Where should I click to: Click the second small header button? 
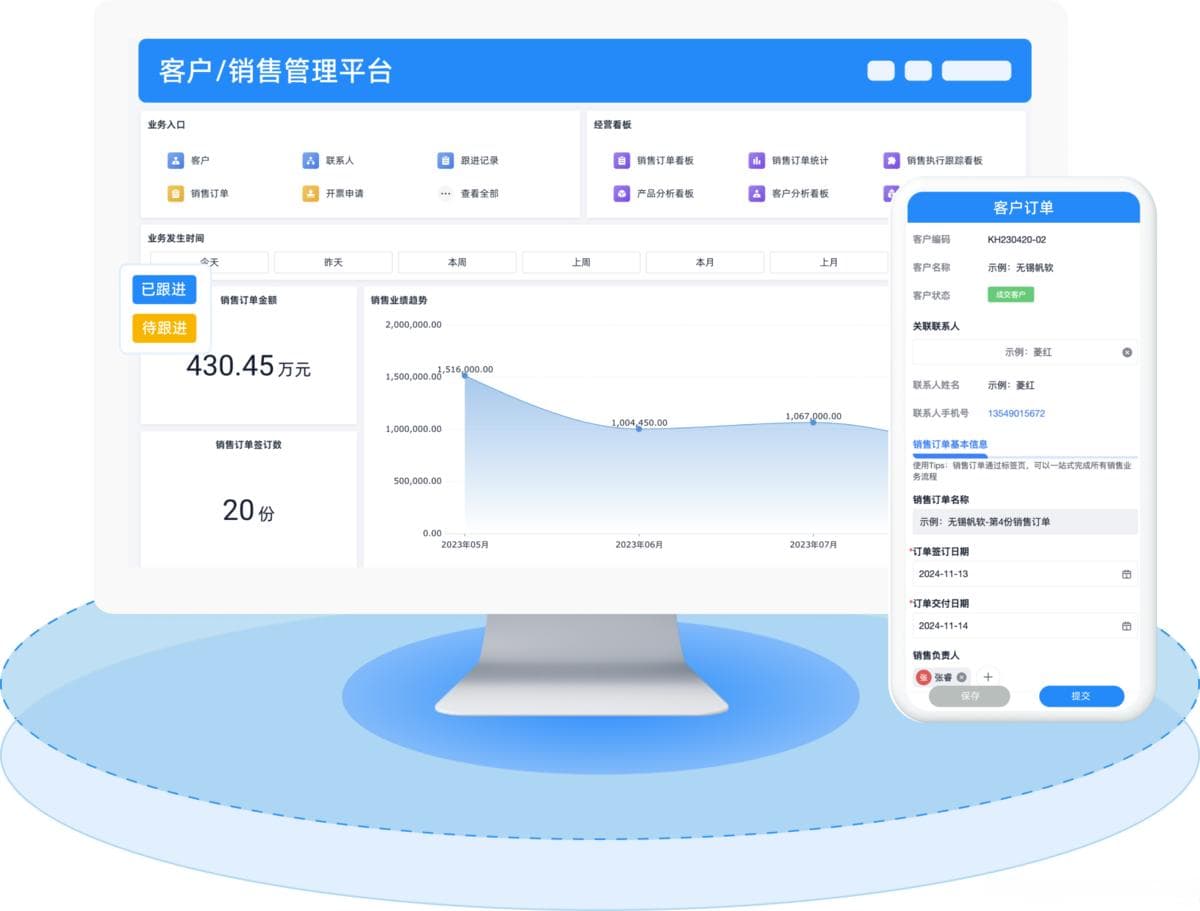point(918,71)
